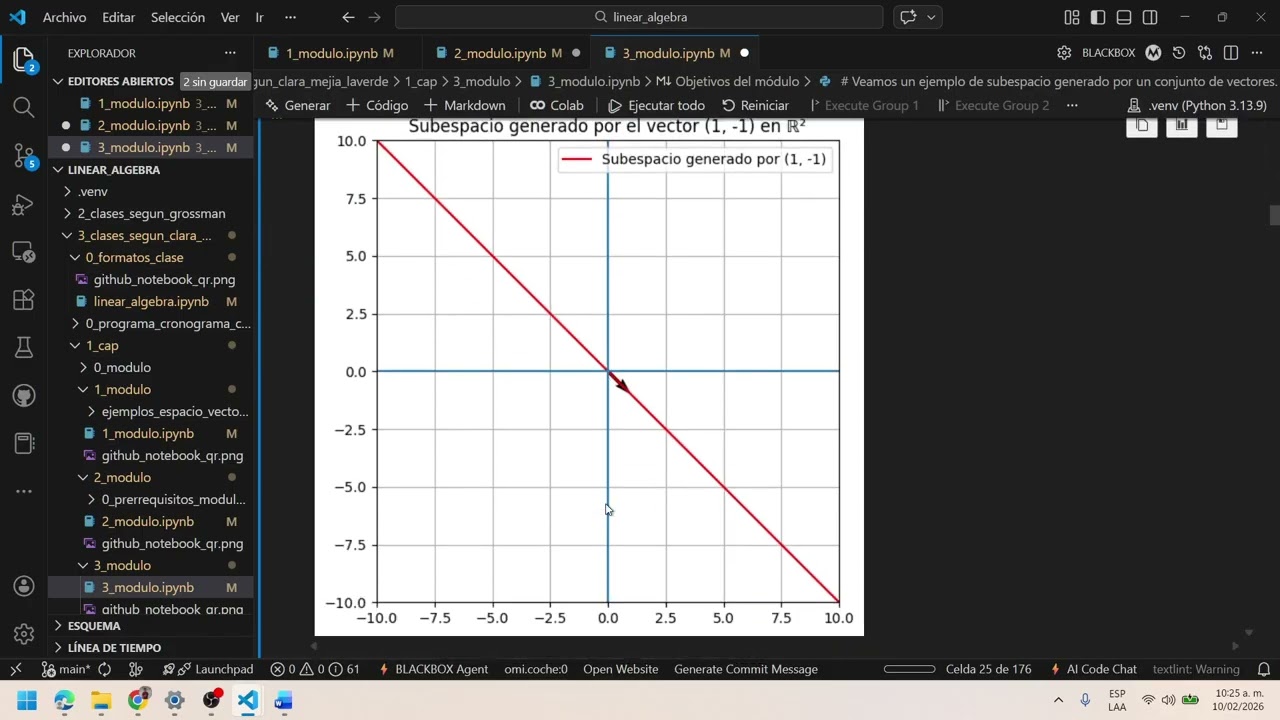Image resolution: width=1280 pixels, height=720 pixels.
Task: Open the Archivo menu
Action: point(64,17)
